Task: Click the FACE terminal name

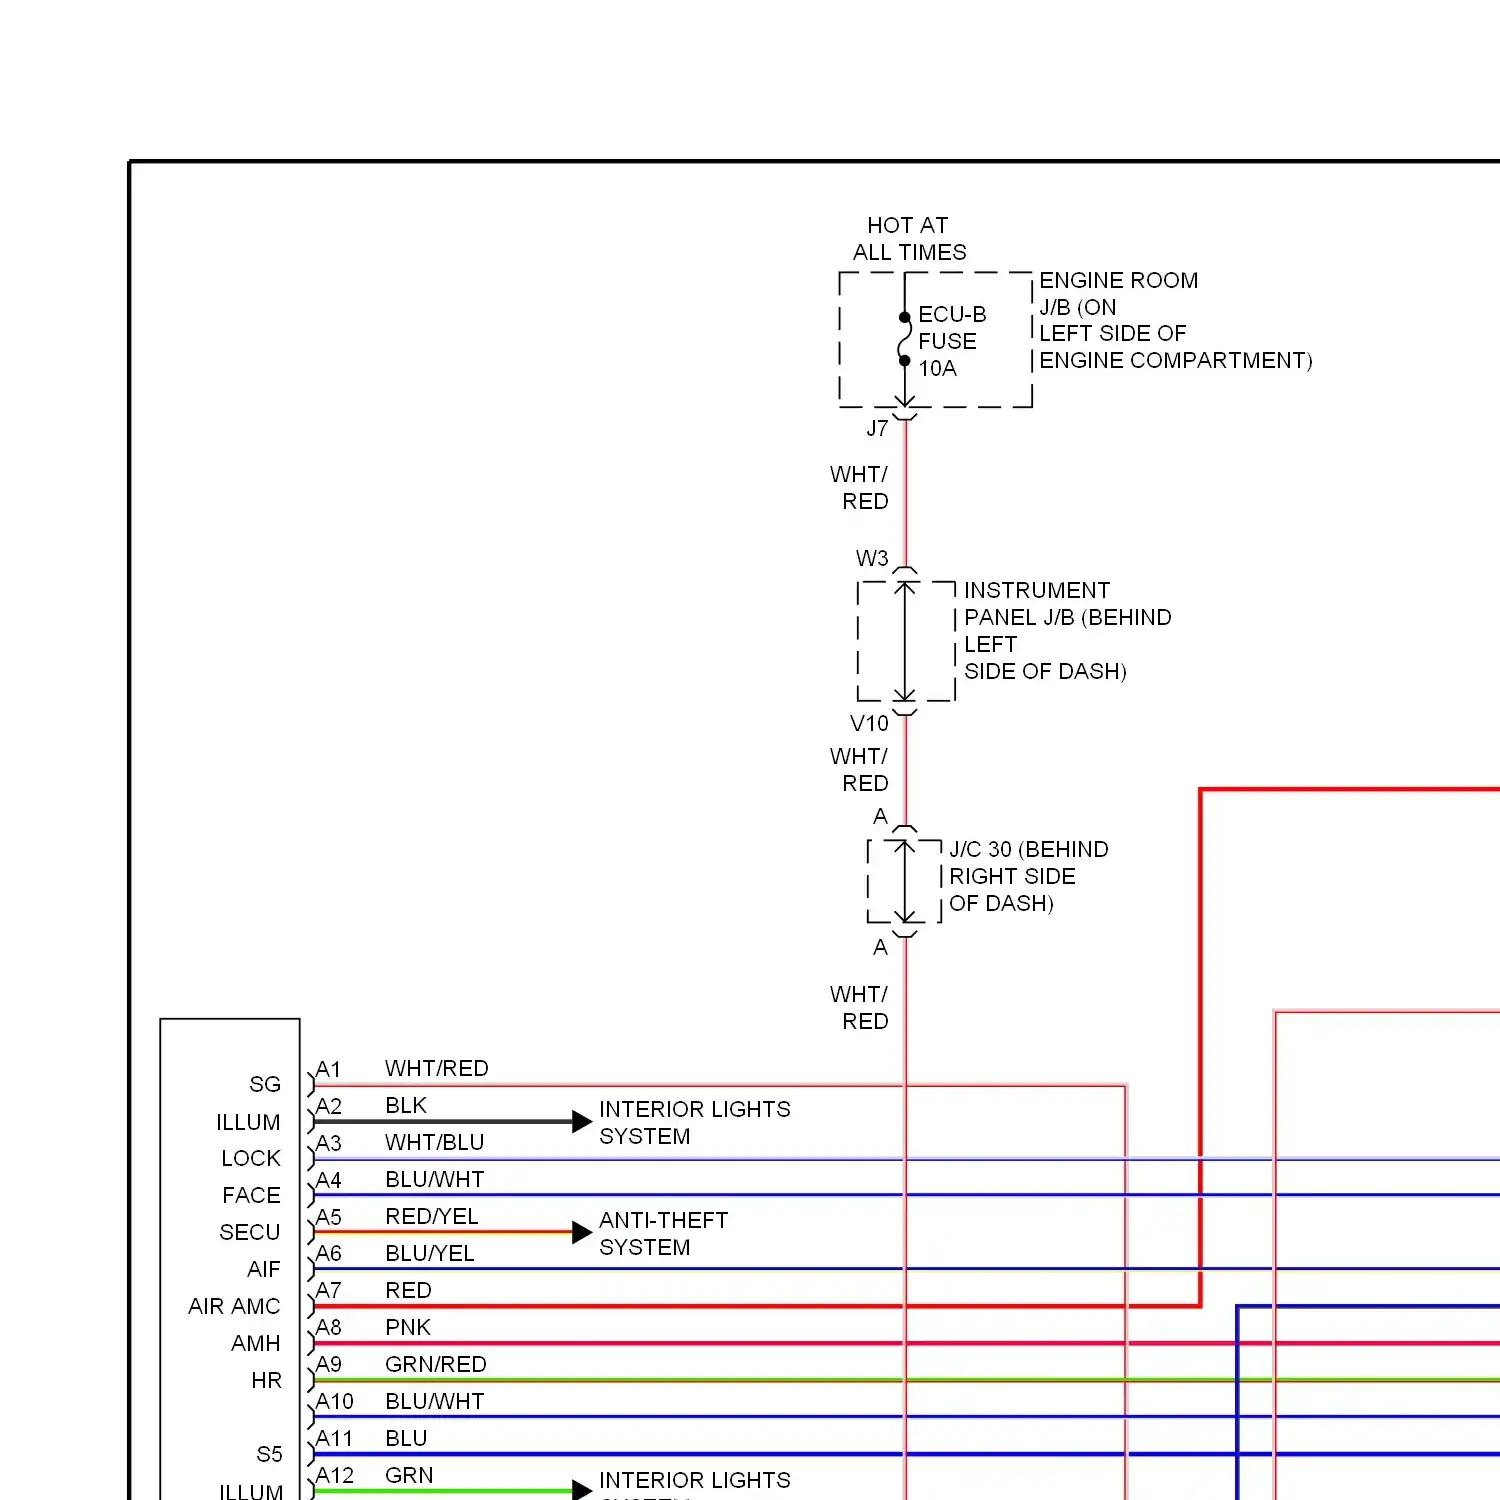Action: tap(251, 1196)
